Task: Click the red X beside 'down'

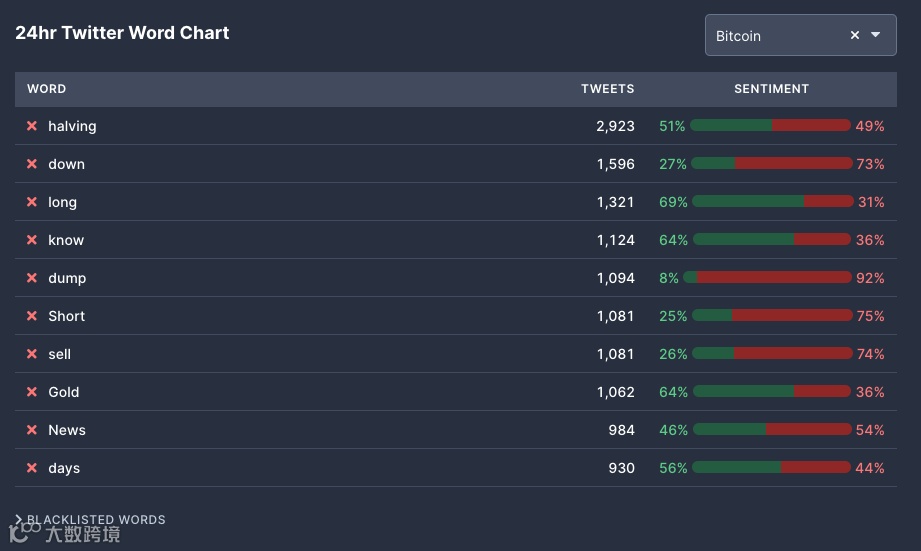Action: 32,164
